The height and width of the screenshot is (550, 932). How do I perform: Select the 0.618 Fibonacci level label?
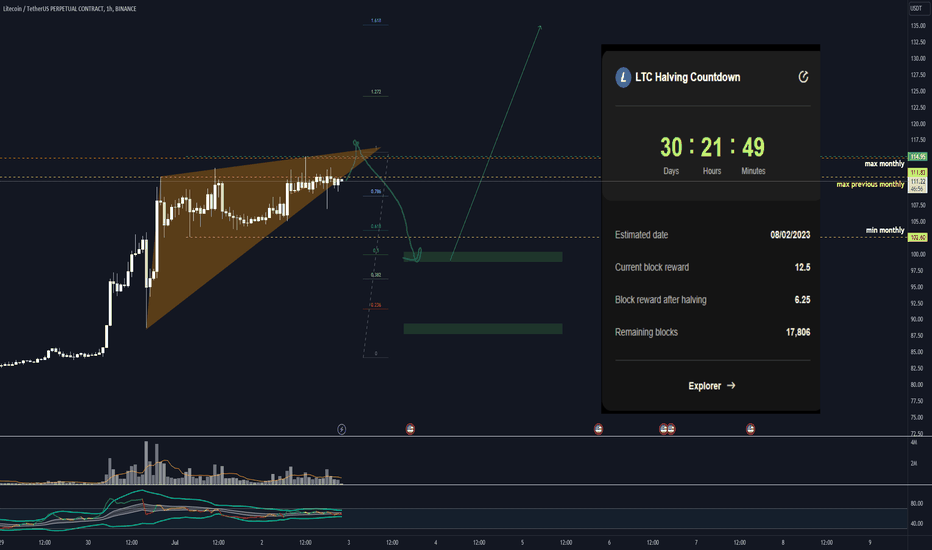[376, 226]
